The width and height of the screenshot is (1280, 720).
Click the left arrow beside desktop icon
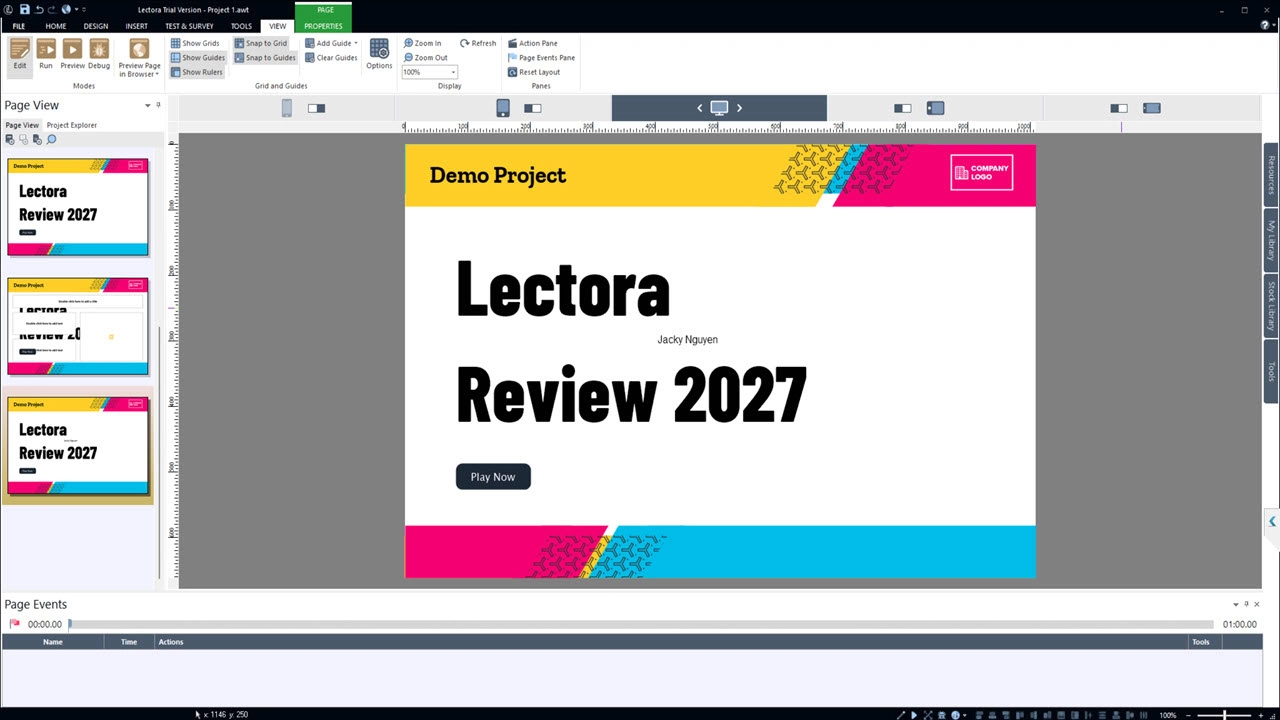(x=700, y=108)
